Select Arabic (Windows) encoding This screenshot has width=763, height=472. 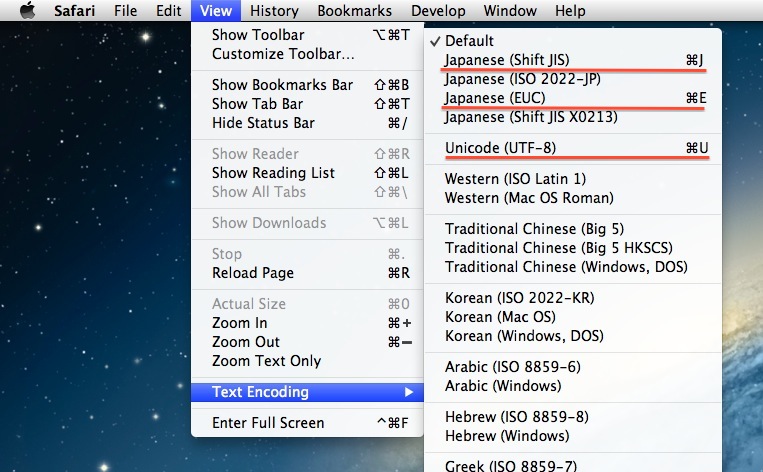click(573, 386)
